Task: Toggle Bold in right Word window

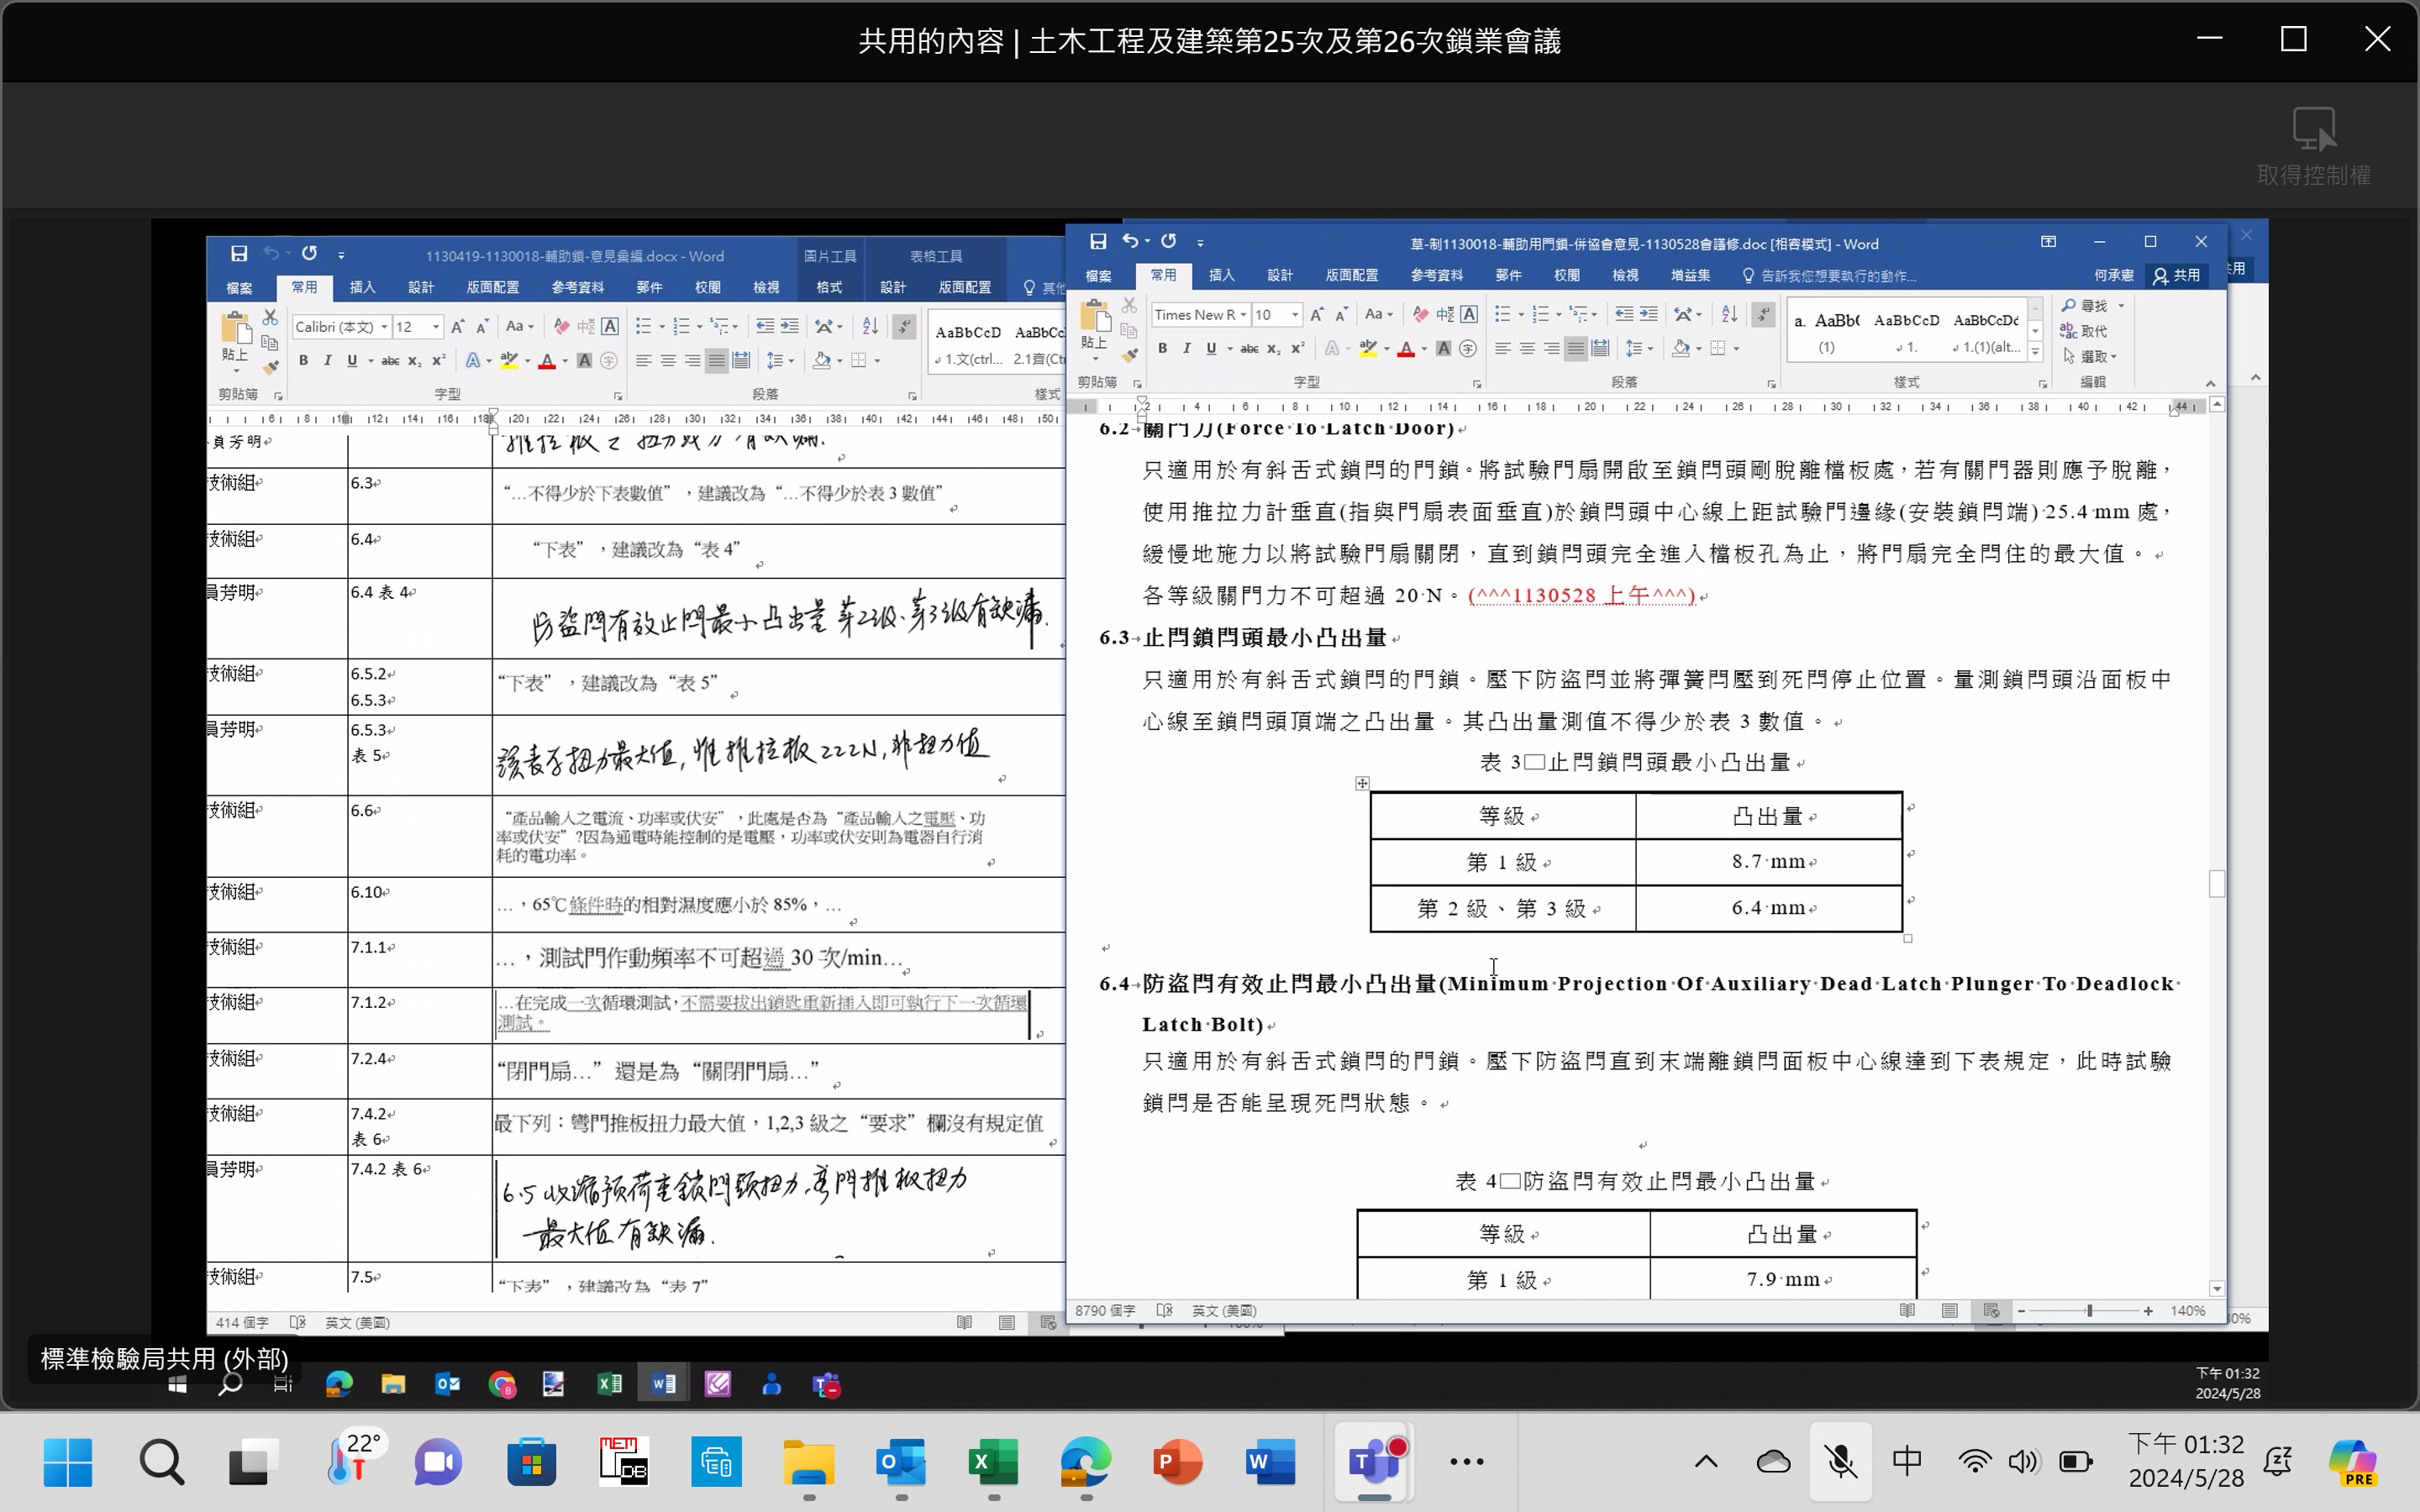Action: 1162,348
